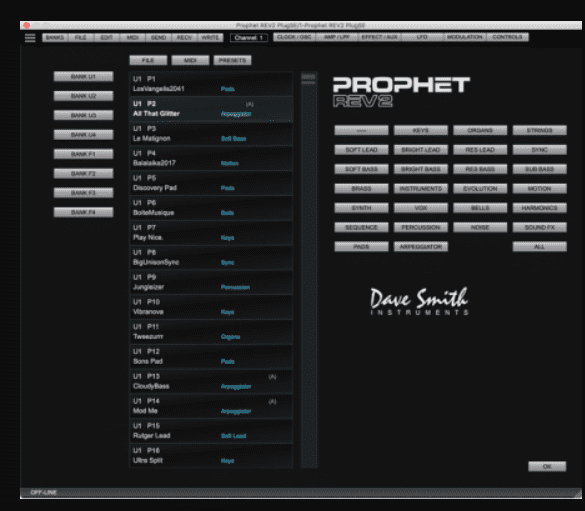This screenshot has height=511, width=585.
Task: Select preset U1 P7 Play Nice.
Action: click(x=211, y=233)
